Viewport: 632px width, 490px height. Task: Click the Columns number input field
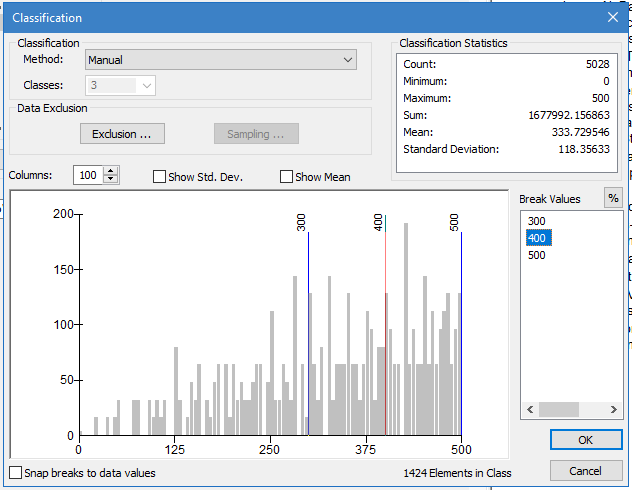(x=88, y=175)
